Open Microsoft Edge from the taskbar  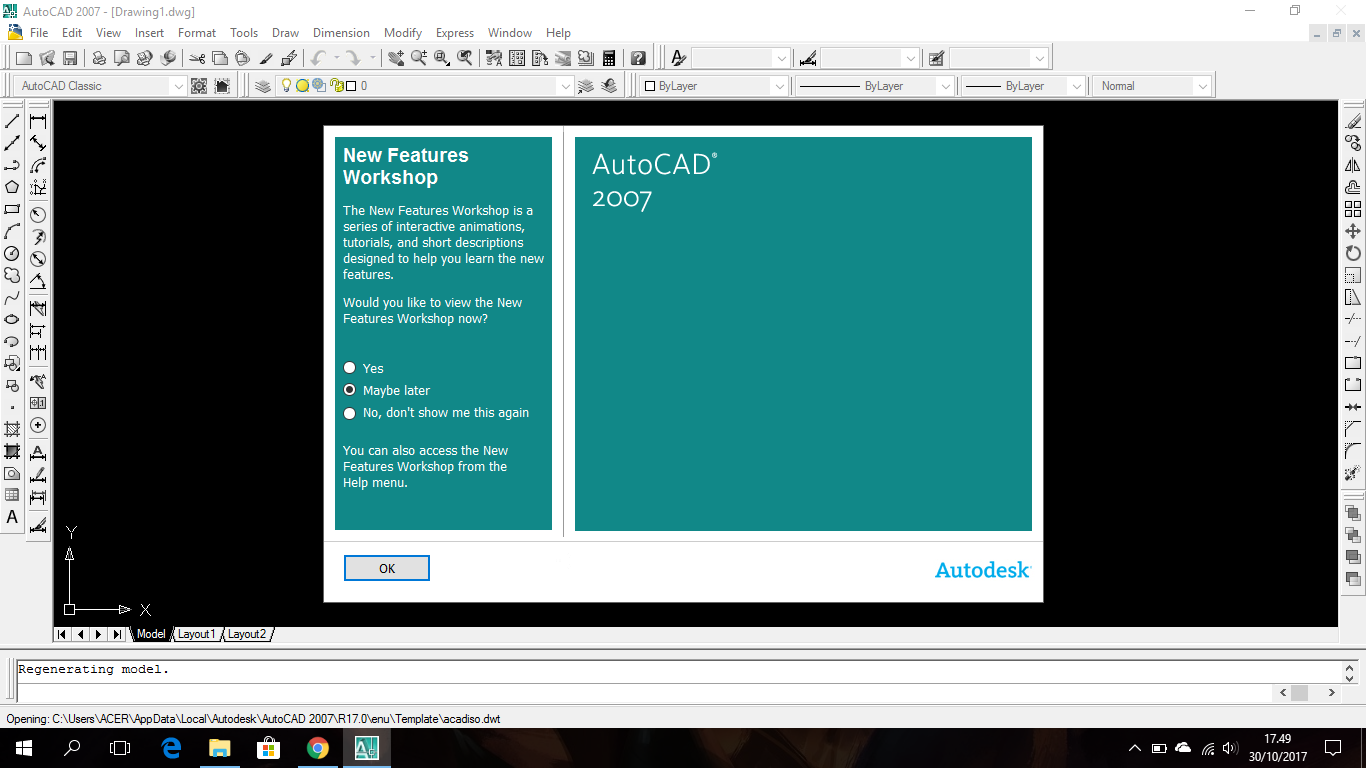tap(171, 748)
